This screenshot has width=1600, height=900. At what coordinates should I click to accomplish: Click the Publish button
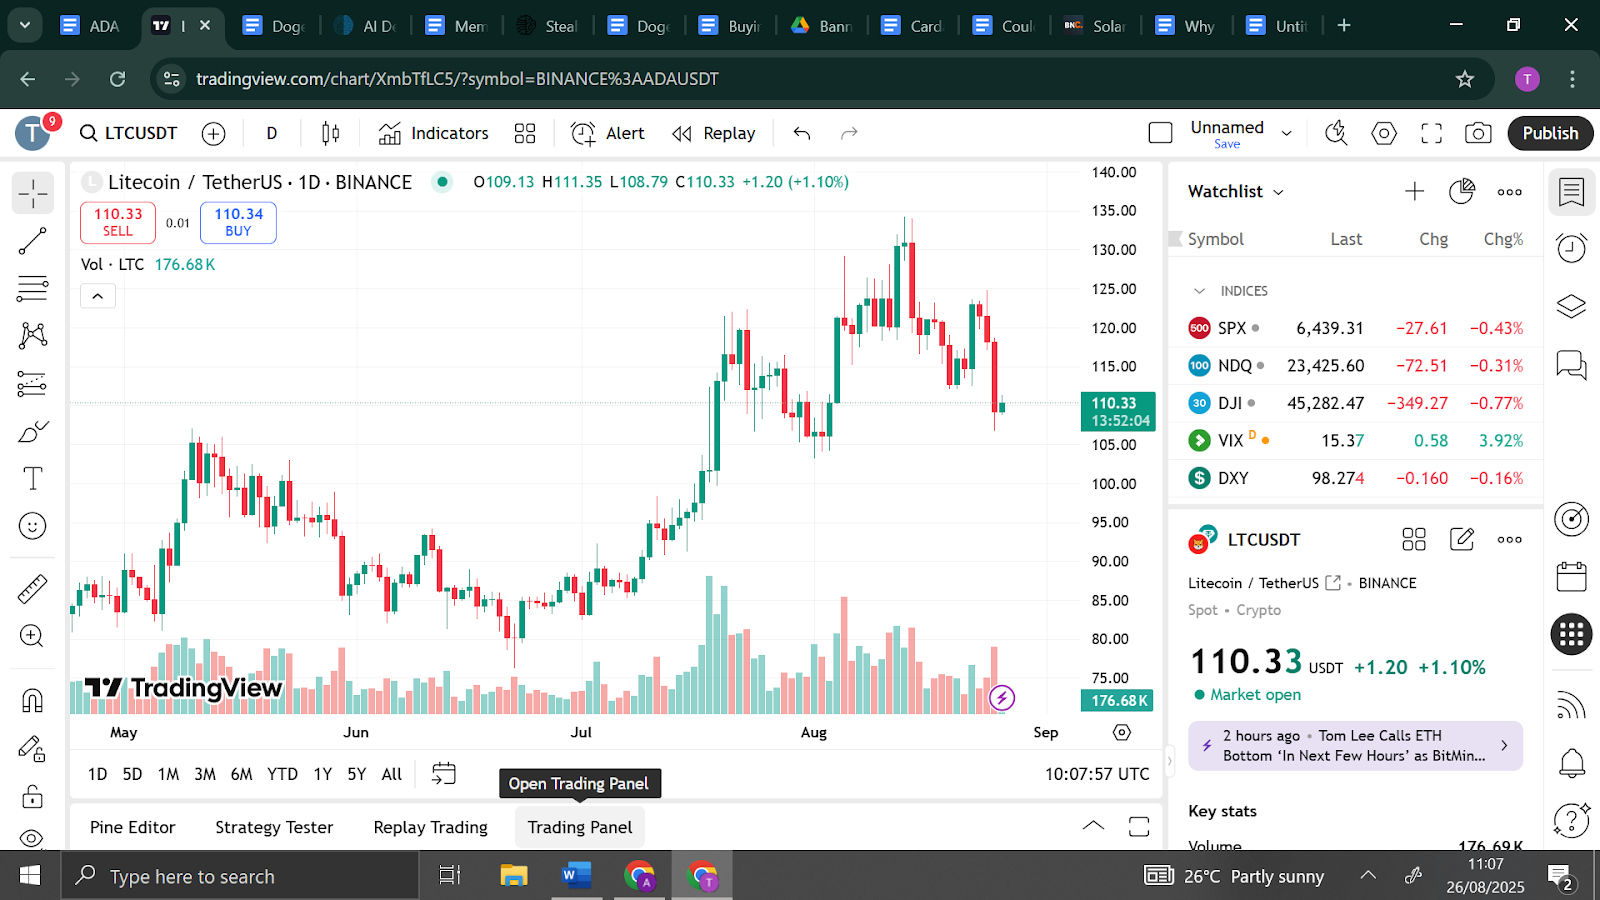tap(1550, 133)
